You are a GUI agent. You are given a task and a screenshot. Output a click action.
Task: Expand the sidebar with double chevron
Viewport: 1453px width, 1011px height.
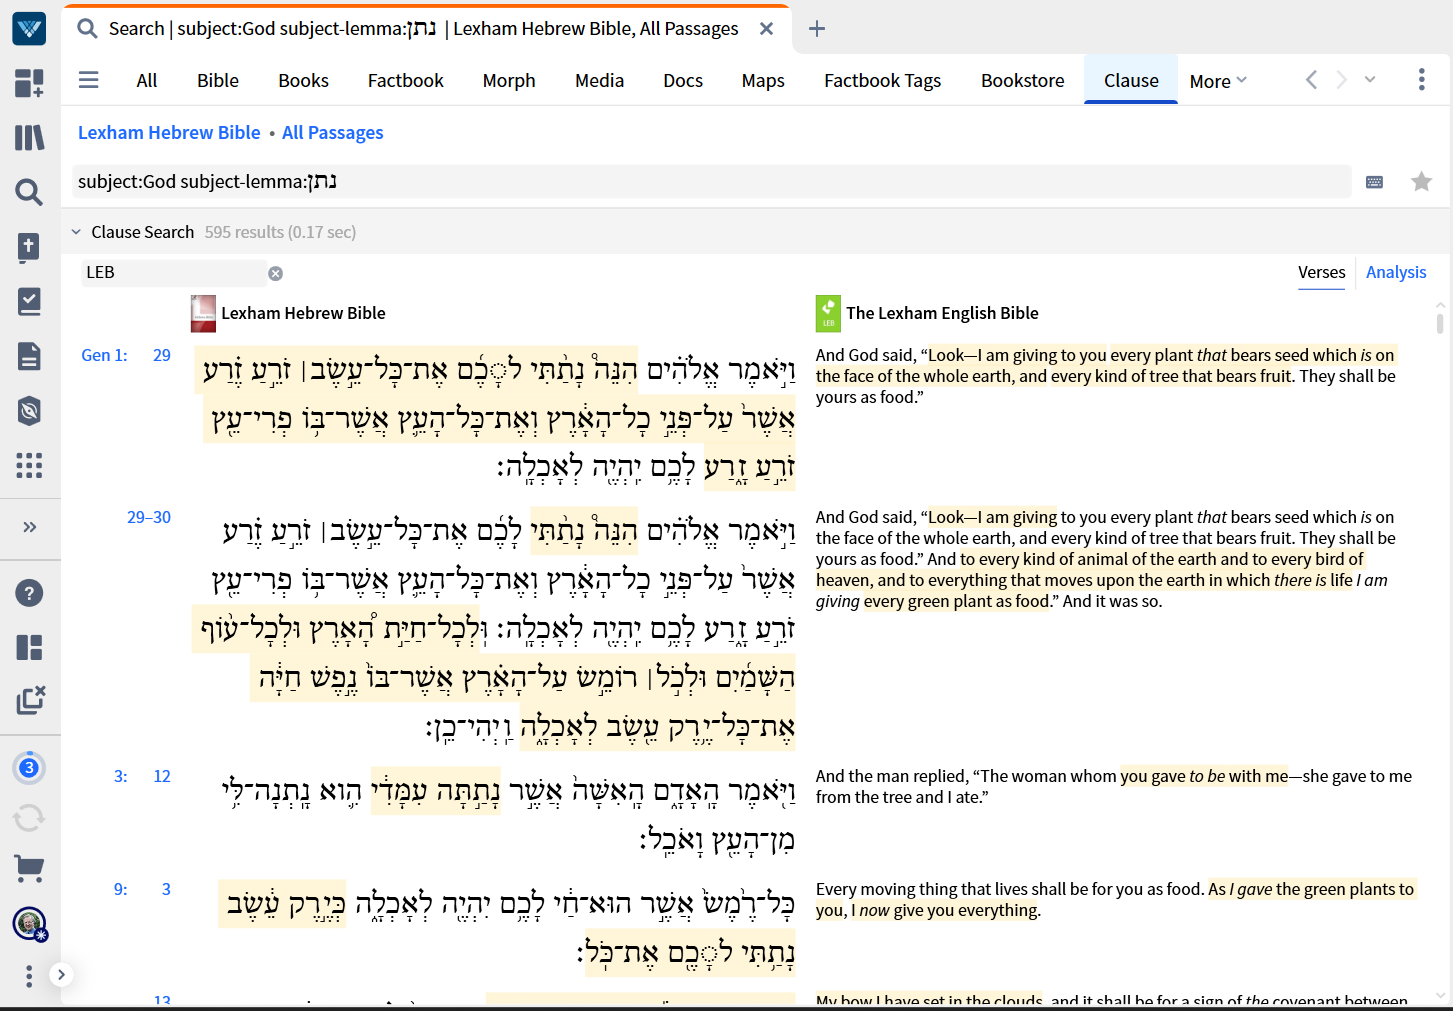pos(29,527)
